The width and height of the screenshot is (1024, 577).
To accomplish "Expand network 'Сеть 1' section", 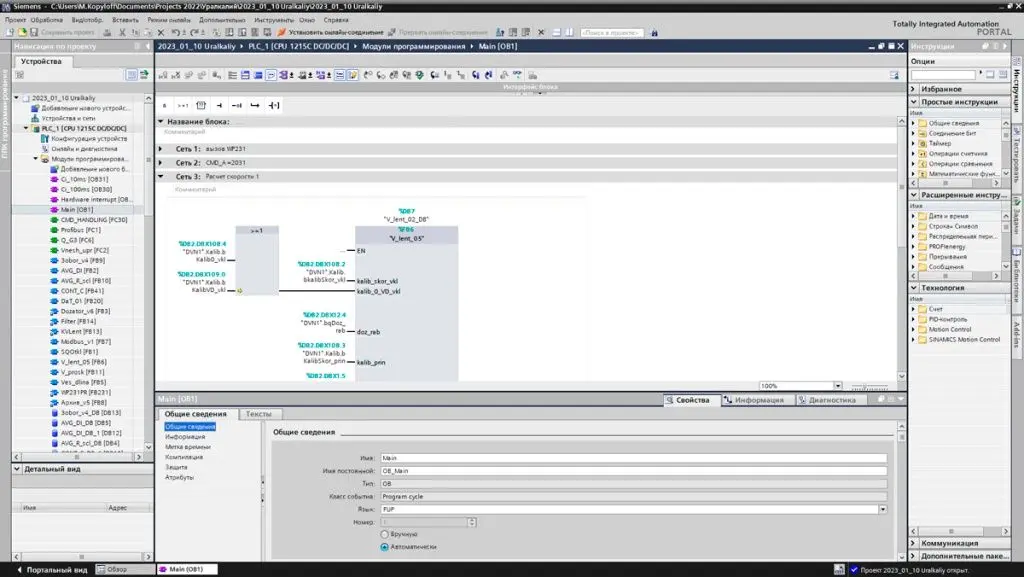I will (x=161, y=148).
